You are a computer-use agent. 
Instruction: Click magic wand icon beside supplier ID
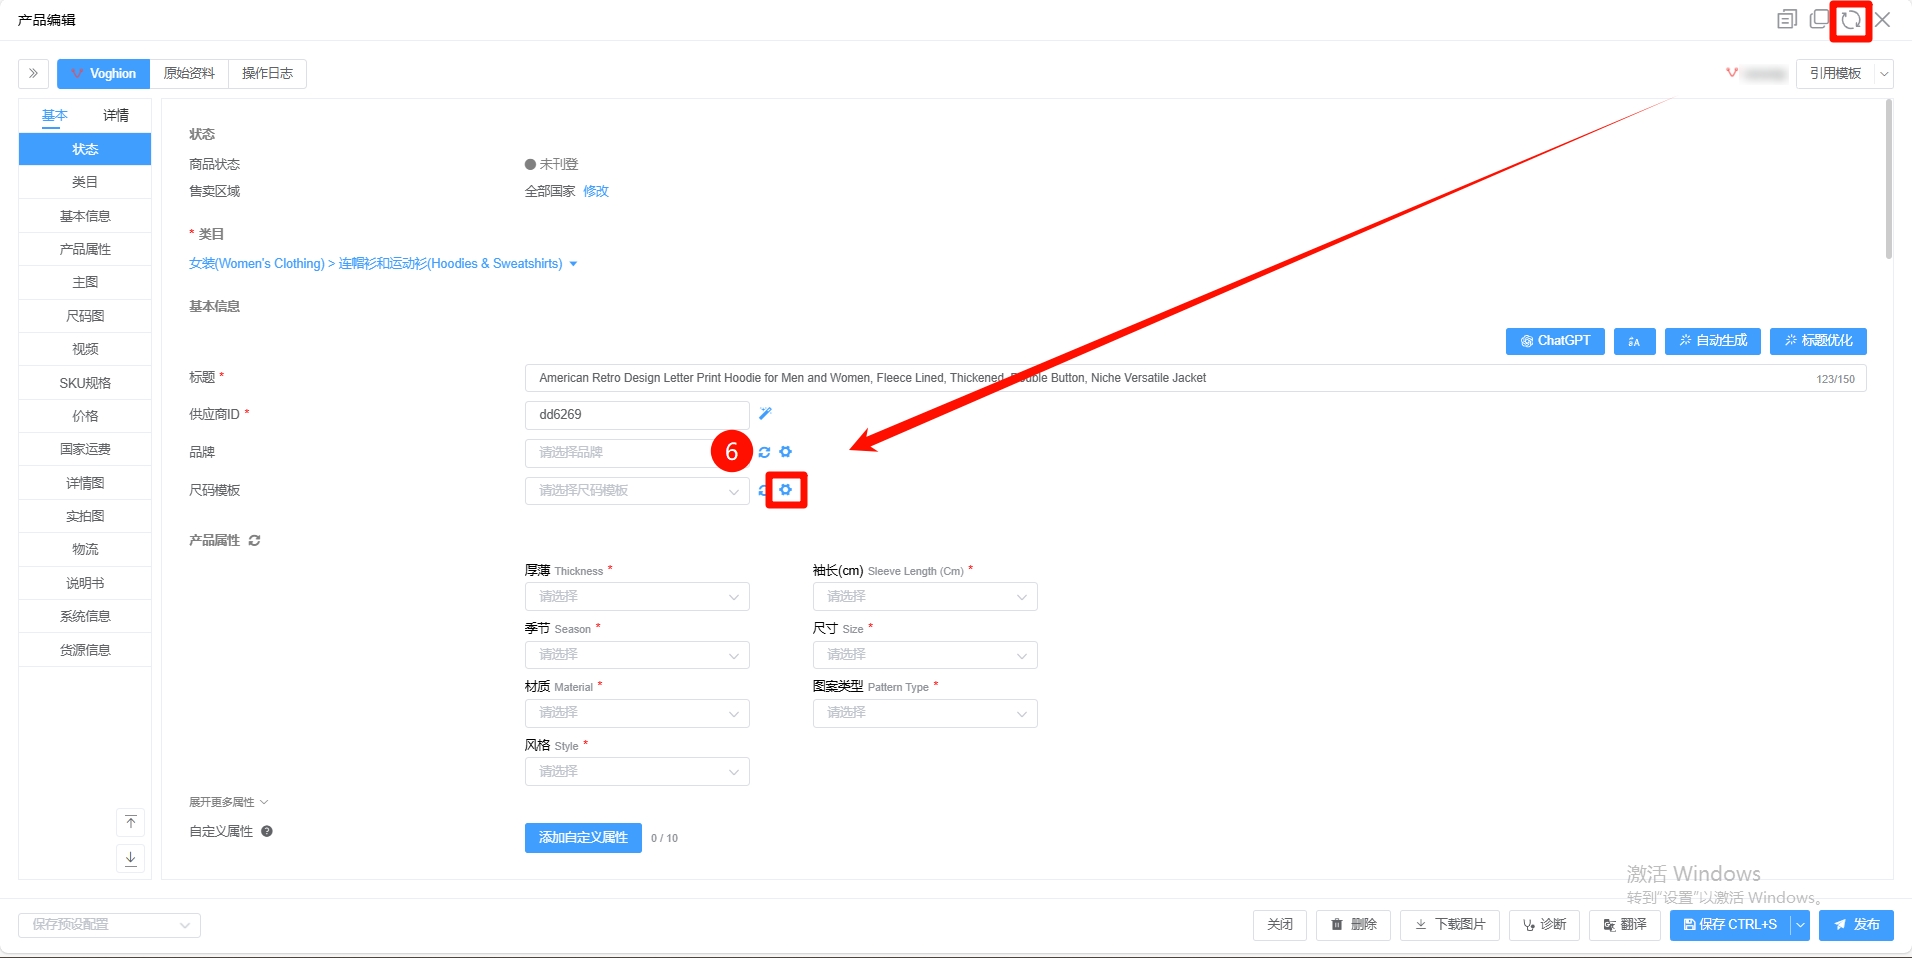[x=765, y=414]
